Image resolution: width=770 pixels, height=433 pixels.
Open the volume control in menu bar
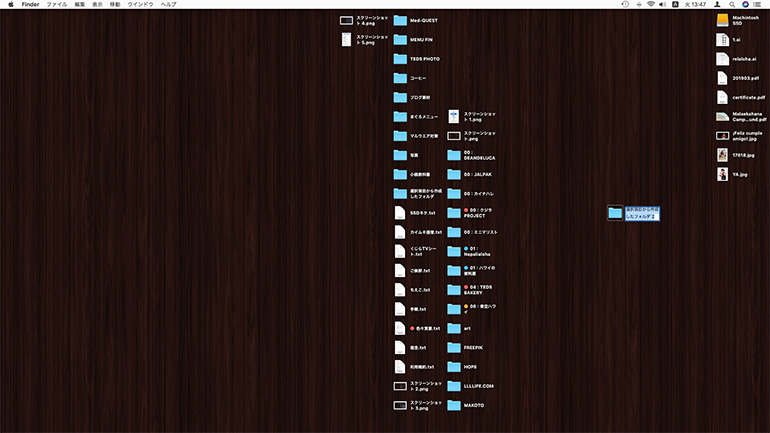tap(664, 4)
